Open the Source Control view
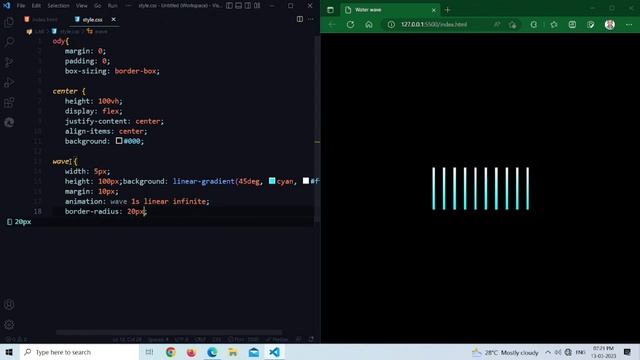This screenshot has width=640, height=360. pyautogui.click(x=9, y=62)
